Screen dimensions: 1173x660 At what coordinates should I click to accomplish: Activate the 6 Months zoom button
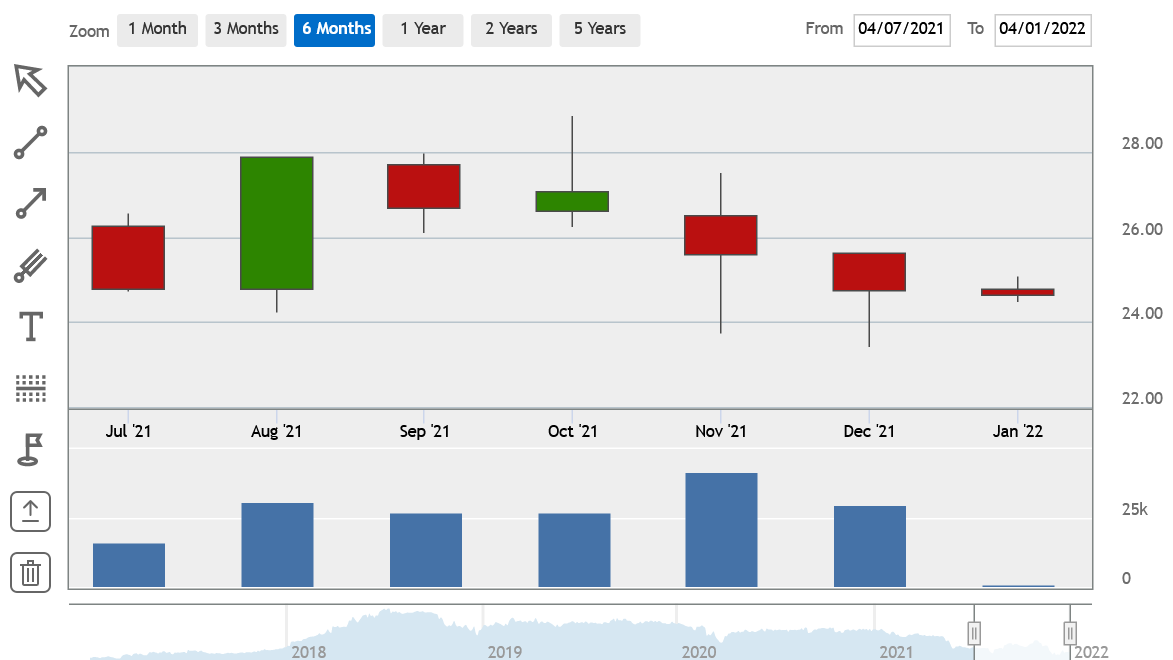pyautogui.click(x=334, y=29)
